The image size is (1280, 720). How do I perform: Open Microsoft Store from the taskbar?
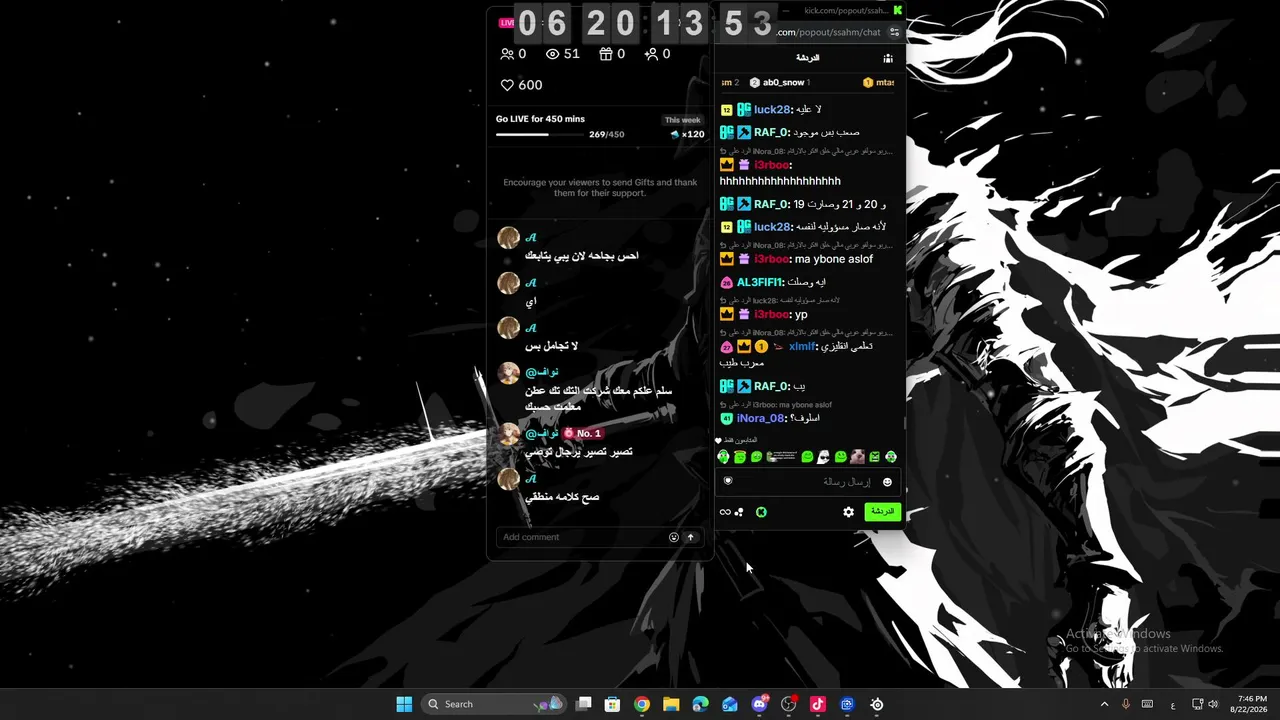pos(613,704)
